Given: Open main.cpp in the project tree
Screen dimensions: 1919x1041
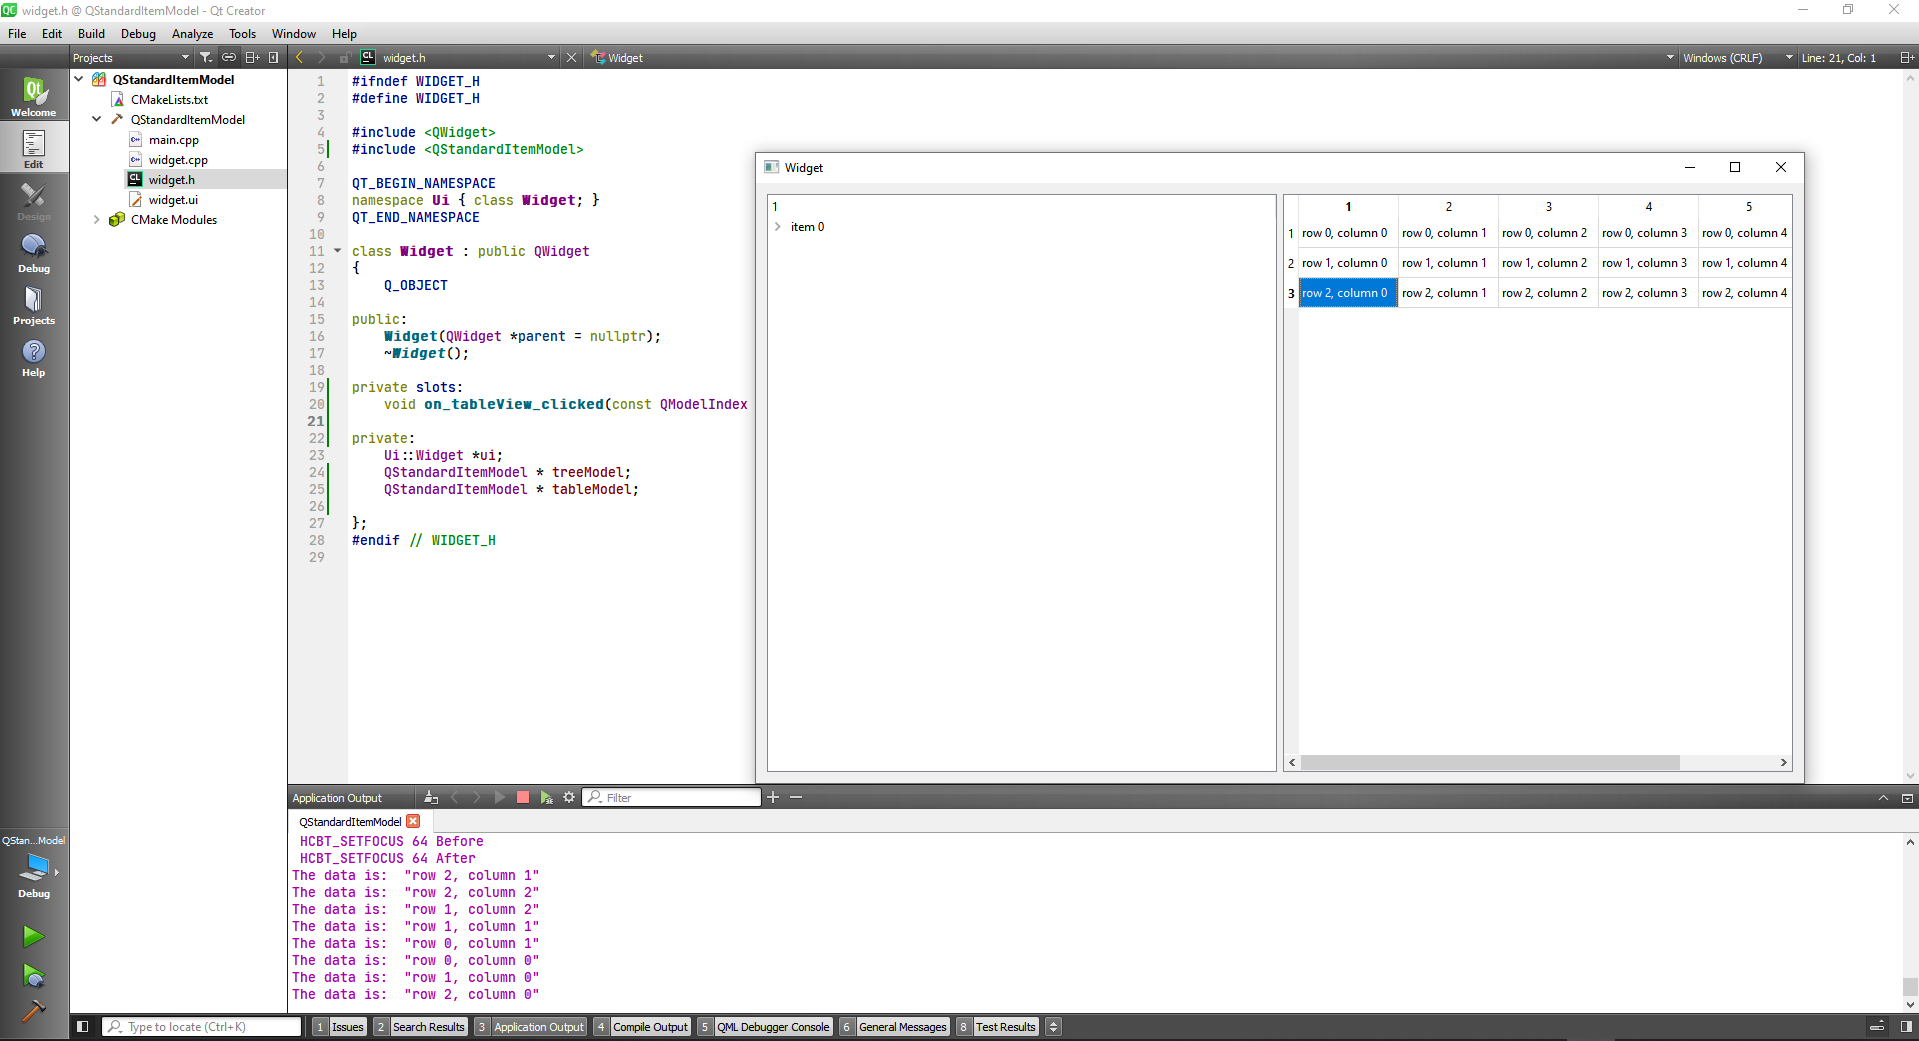Looking at the screenshot, I should click(x=173, y=139).
